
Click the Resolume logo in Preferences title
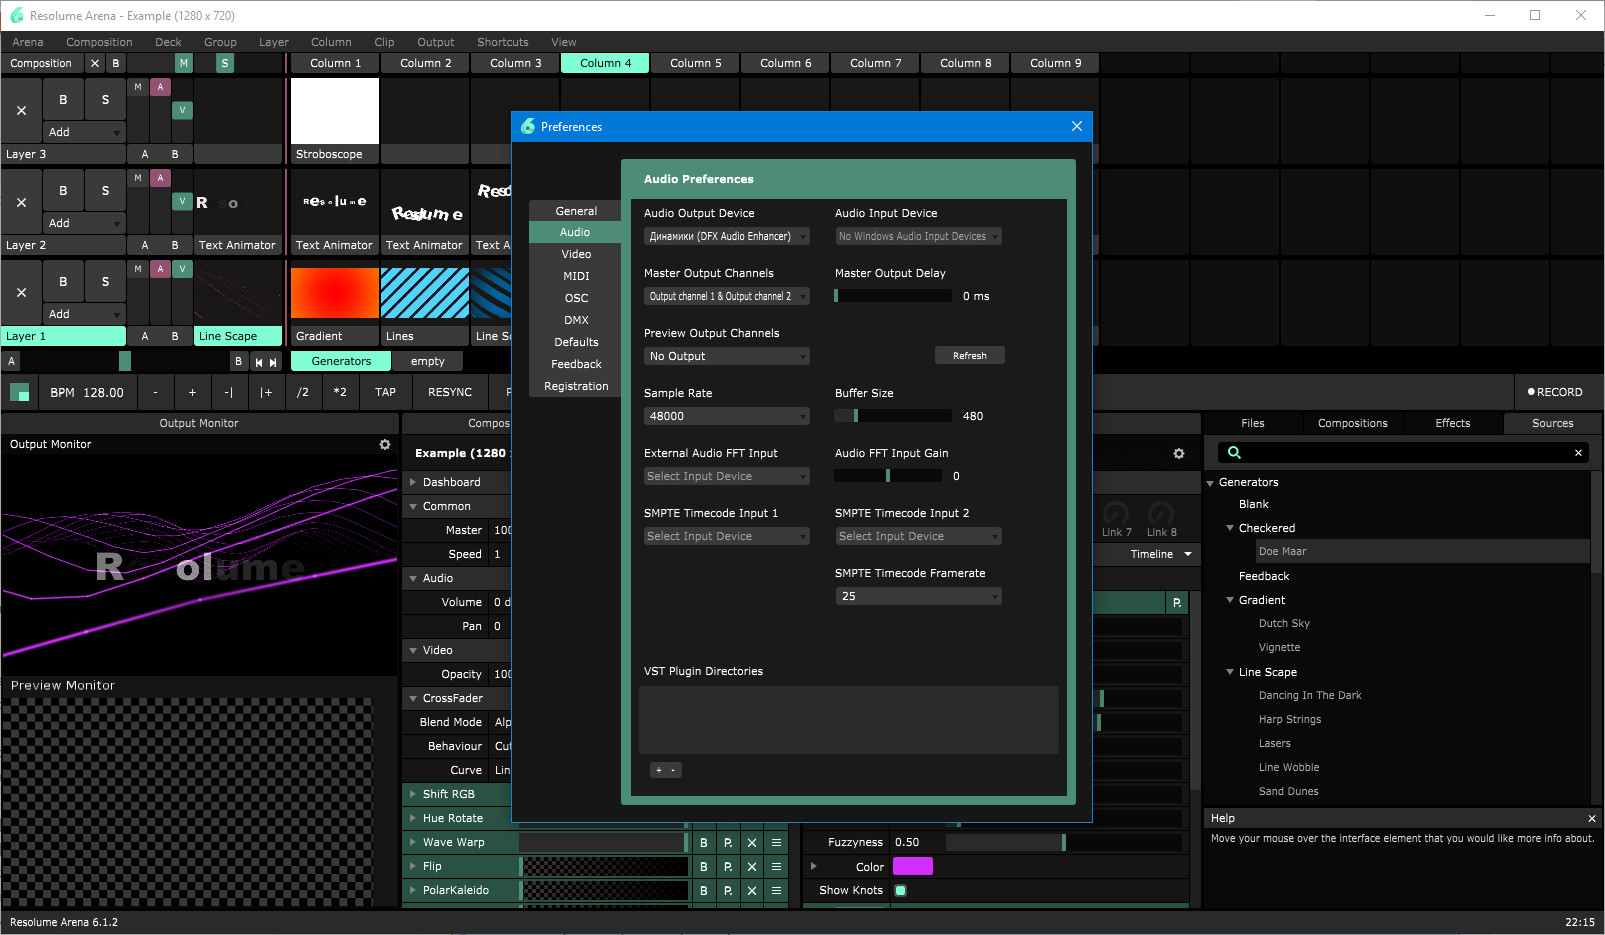click(528, 127)
